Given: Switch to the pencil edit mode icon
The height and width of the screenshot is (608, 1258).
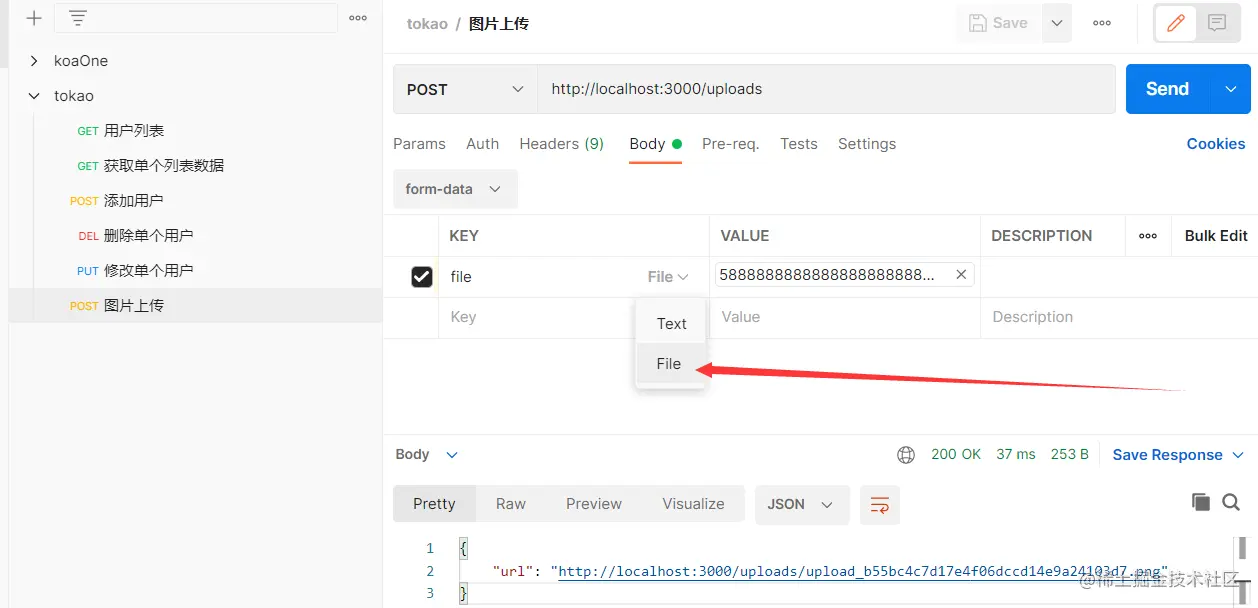Looking at the screenshot, I should point(1176,23).
